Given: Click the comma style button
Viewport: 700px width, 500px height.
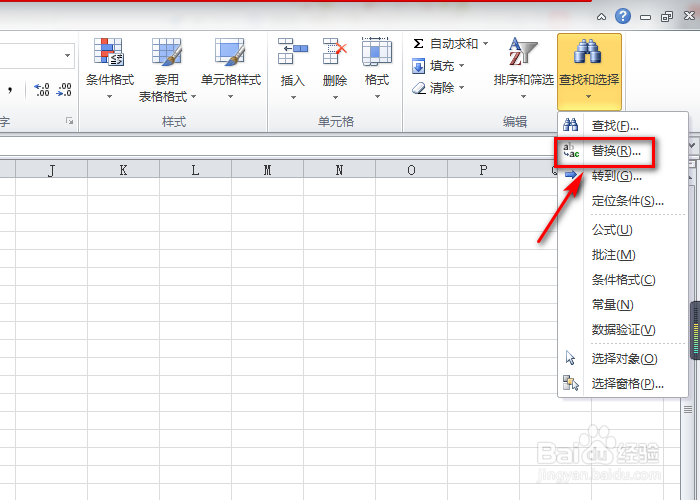Looking at the screenshot, I should point(9,90).
